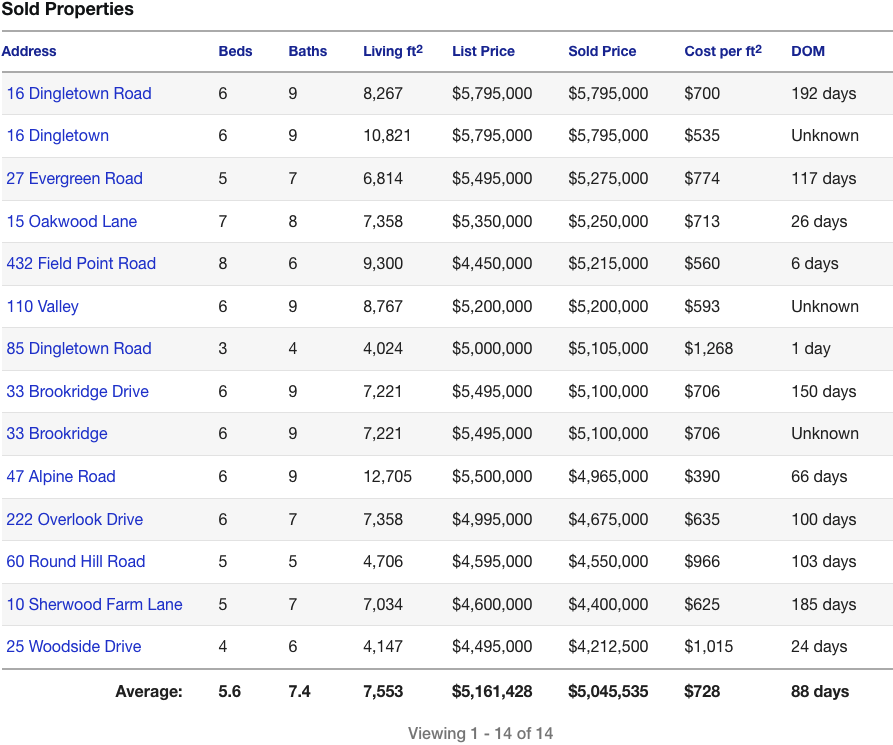Open the 85 Dingletown Road property page

click(x=79, y=348)
